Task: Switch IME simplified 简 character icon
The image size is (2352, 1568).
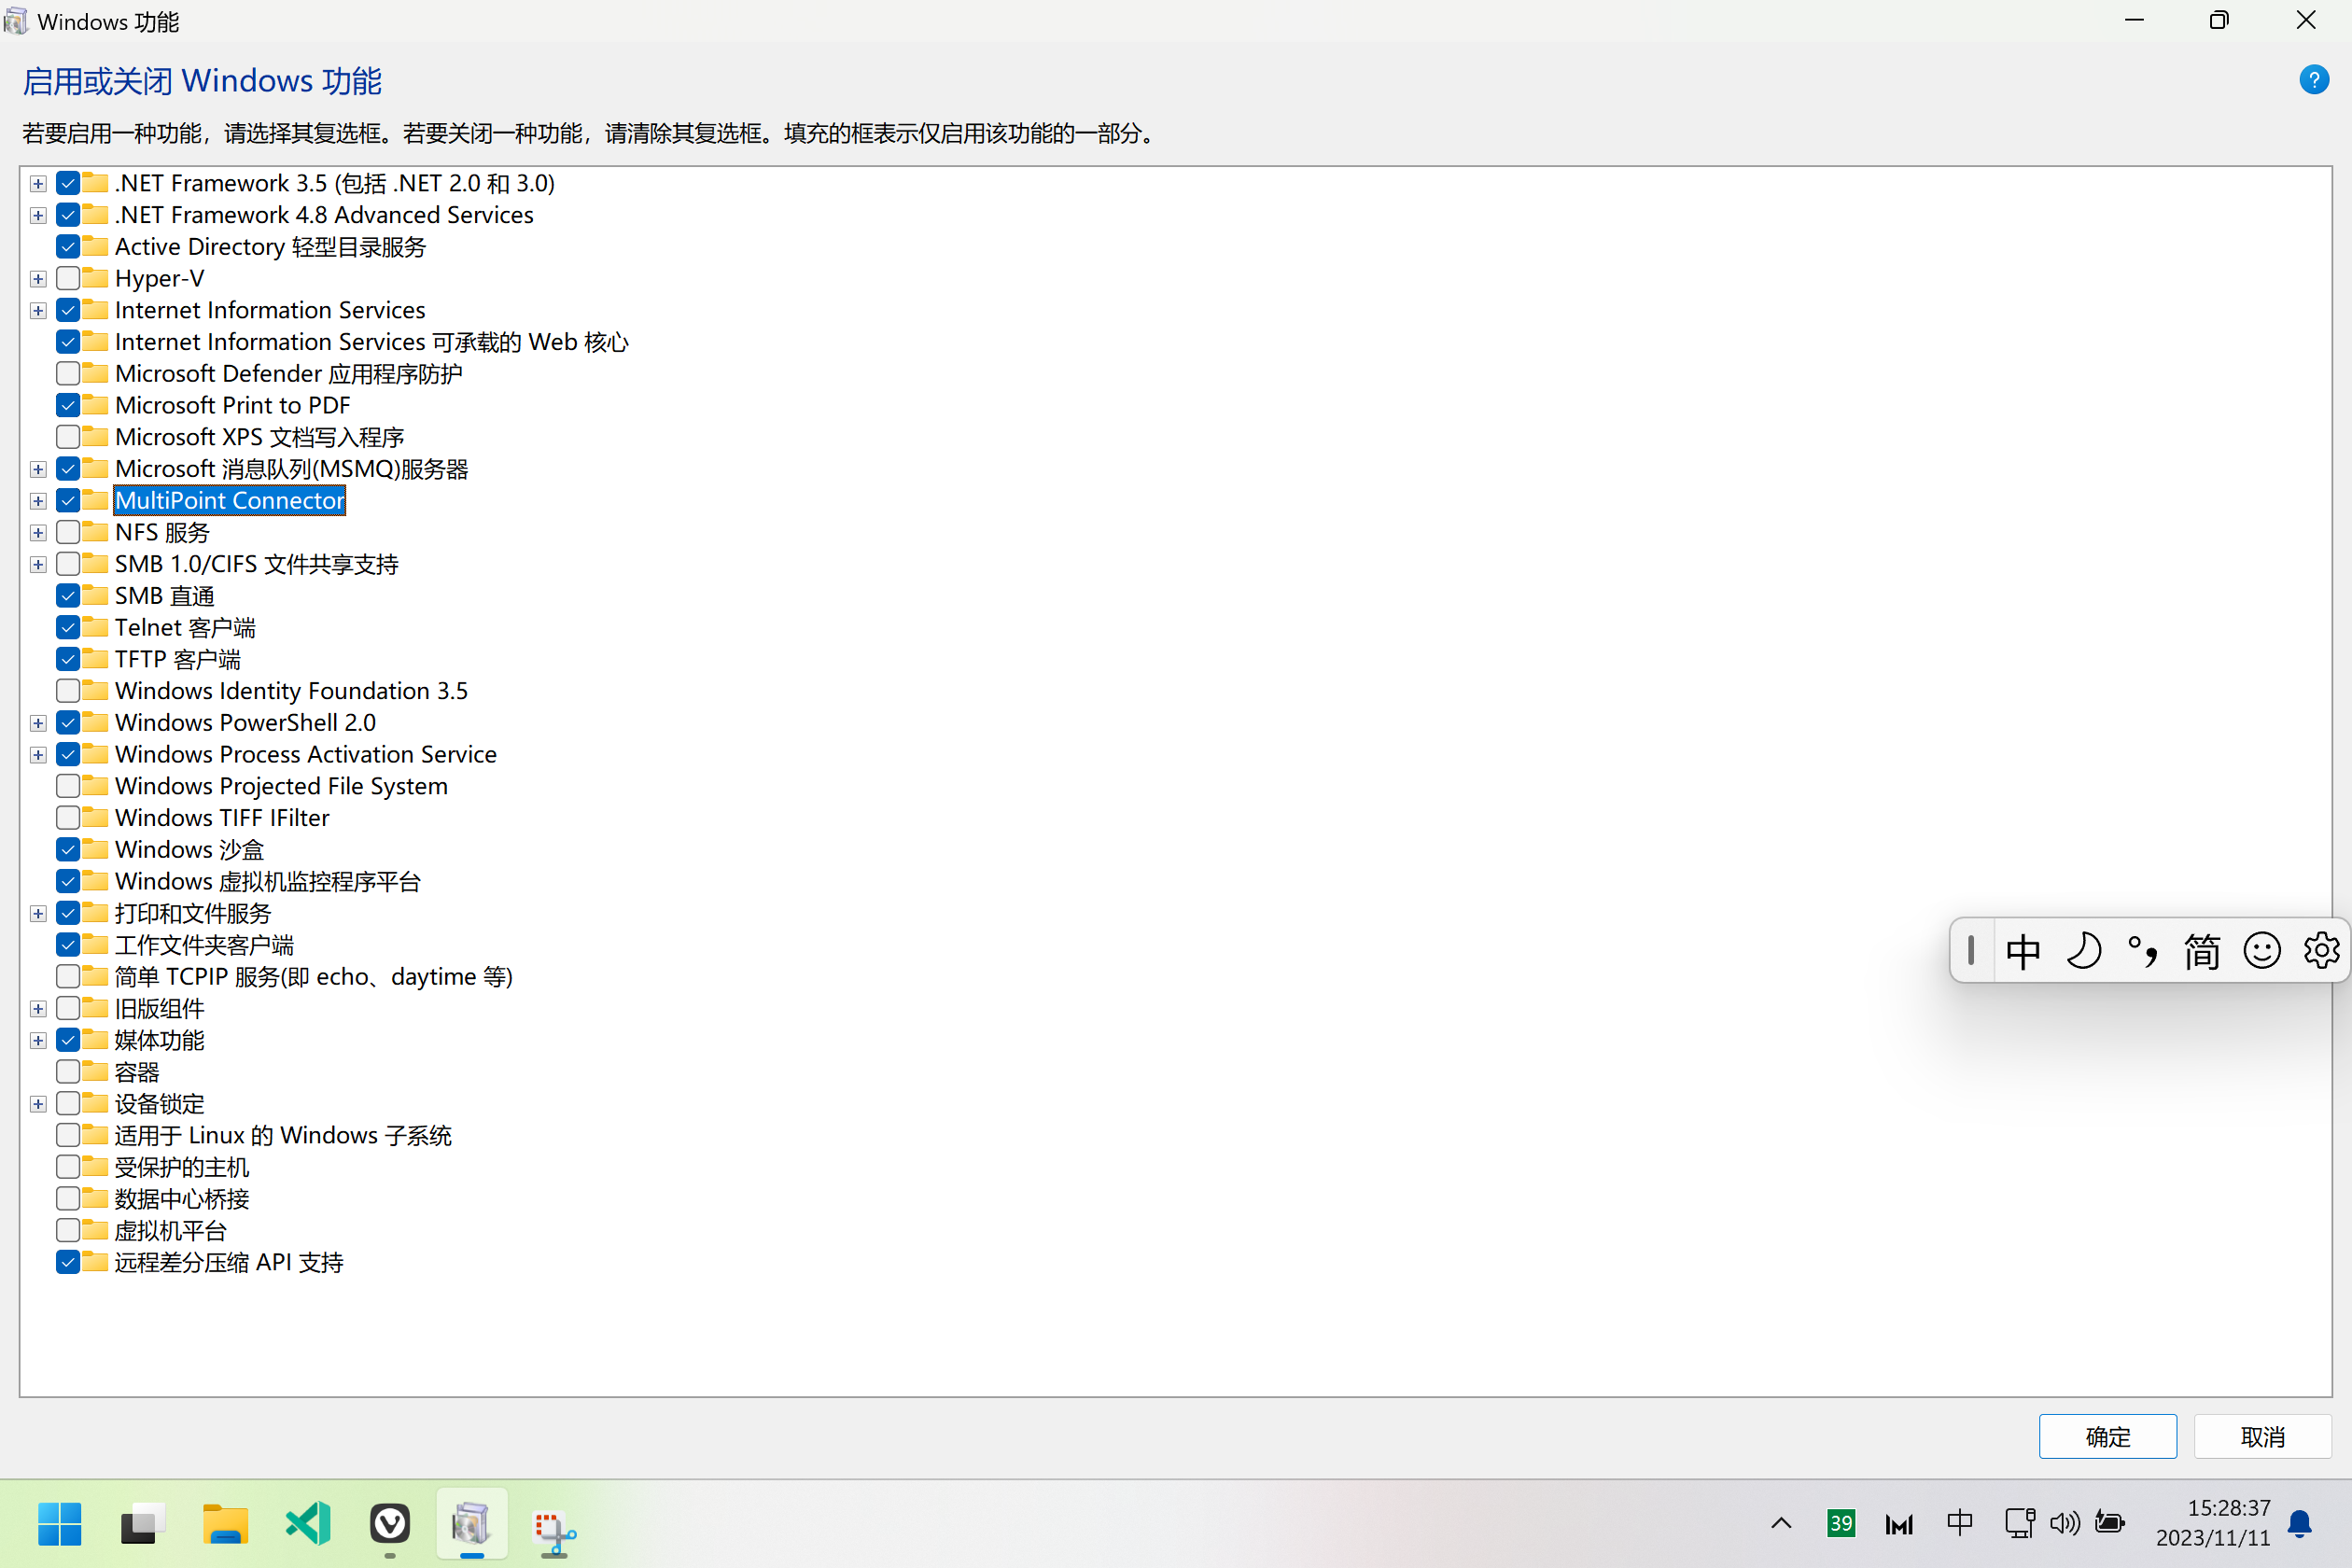Action: coord(2201,951)
